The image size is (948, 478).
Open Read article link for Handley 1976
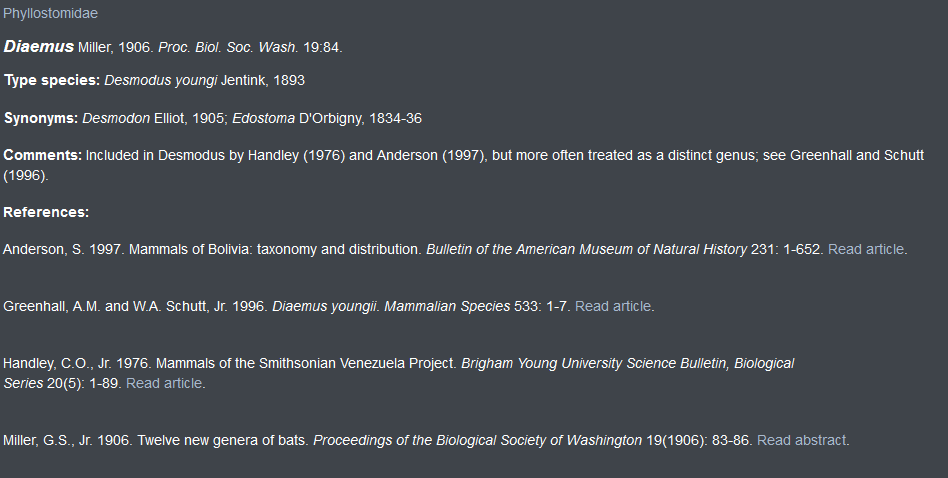(164, 383)
